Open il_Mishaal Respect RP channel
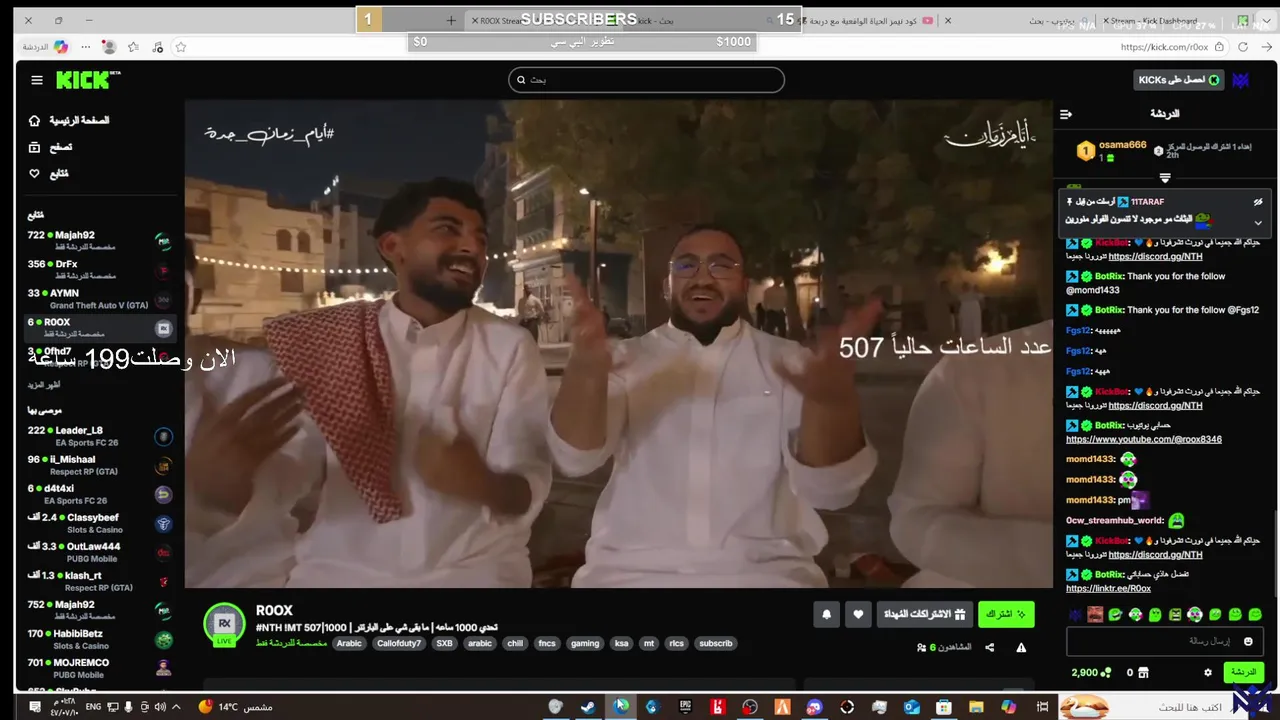The height and width of the screenshot is (720, 1280). [100, 465]
